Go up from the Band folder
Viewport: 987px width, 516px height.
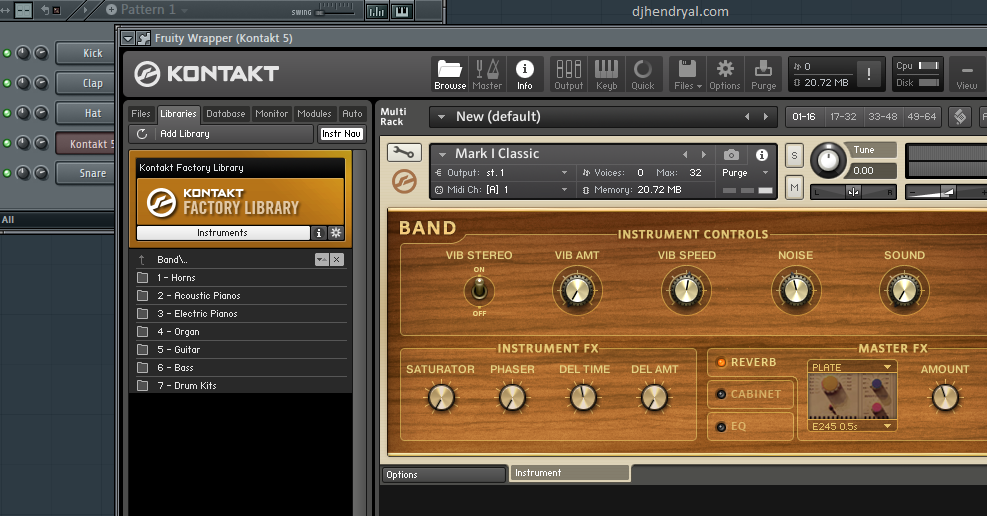[x=142, y=259]
